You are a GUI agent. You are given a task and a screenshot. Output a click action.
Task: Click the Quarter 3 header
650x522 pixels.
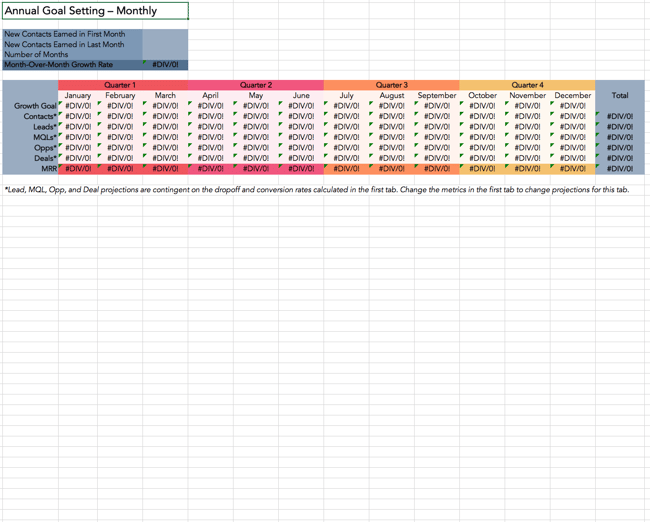pyautogui.click(x=391, y=85)
